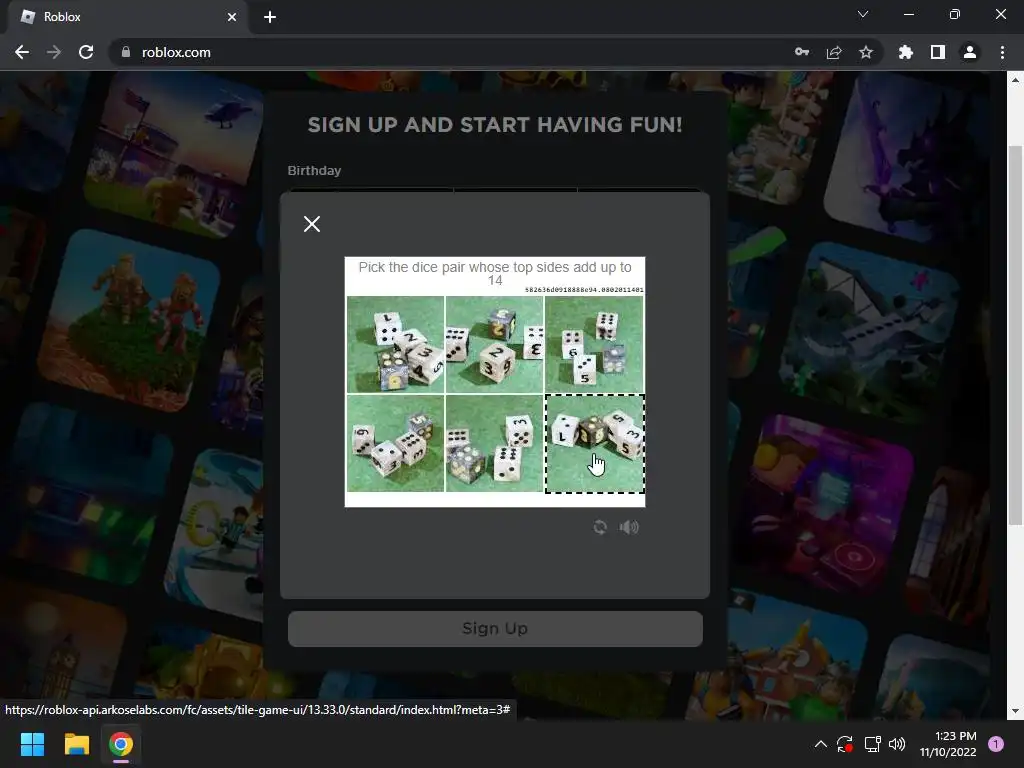Toggle the Chrome side panel
This screenshot has height=768, width=1024.
[x=938, y=52]
